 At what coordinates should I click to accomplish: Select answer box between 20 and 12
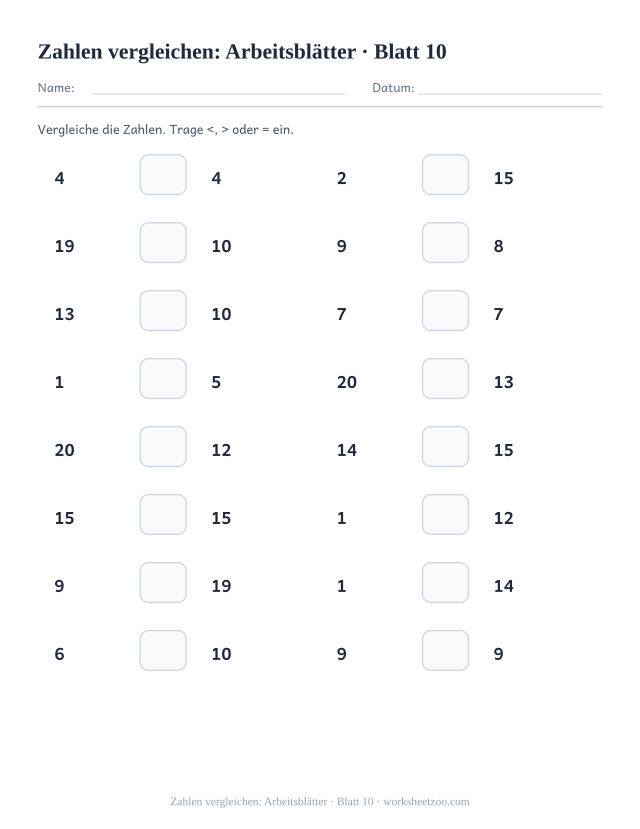[x=163, y=447]
